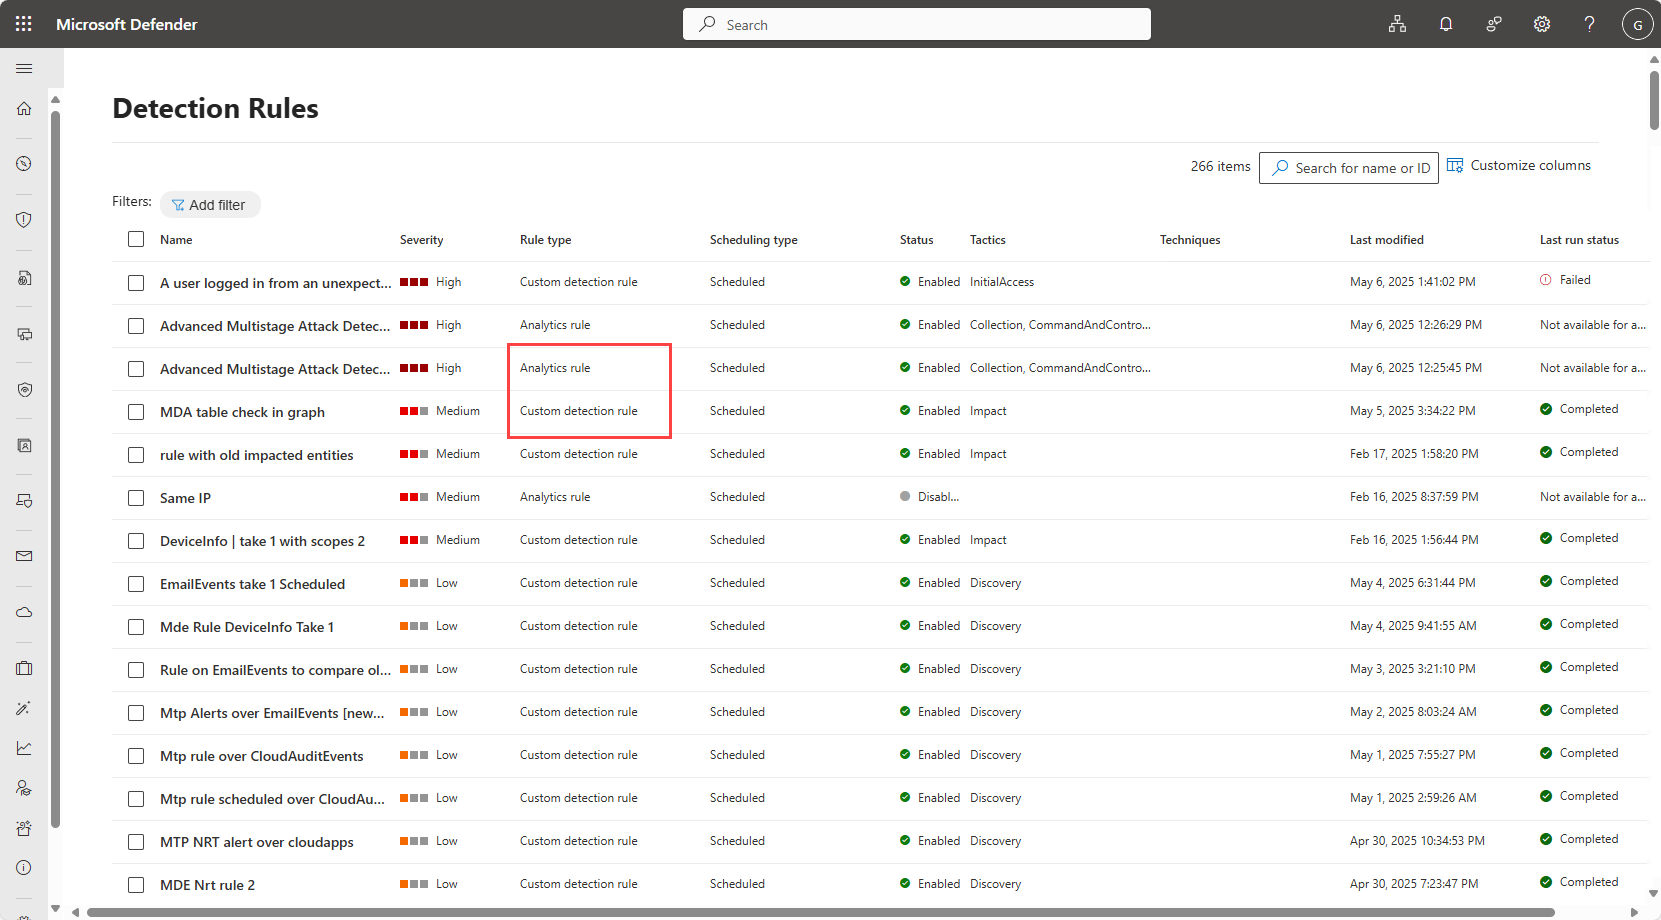This screenshot has height=920, width=1661.
Task: Click the shield icon in left sidebar
Action: tap(24, 220)
